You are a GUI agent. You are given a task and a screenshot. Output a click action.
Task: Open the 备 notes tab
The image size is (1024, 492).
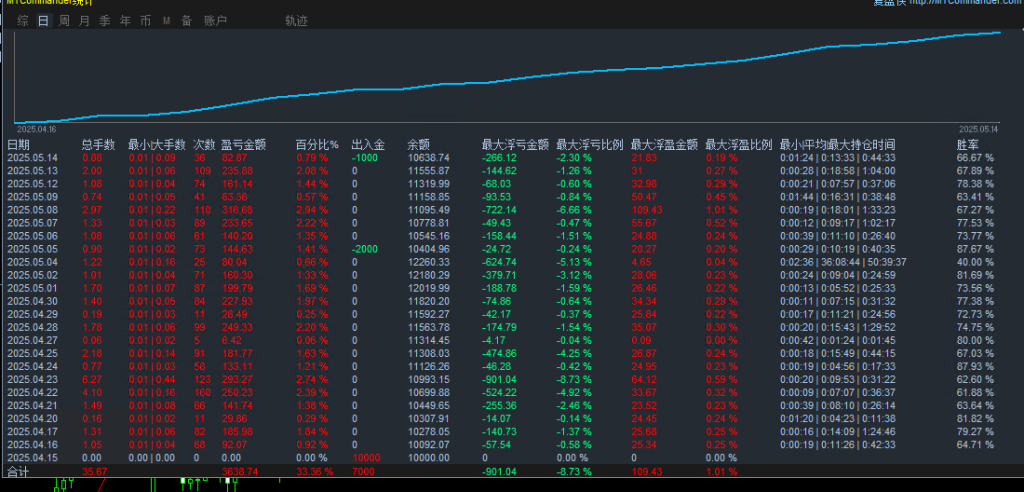[186, 20]
